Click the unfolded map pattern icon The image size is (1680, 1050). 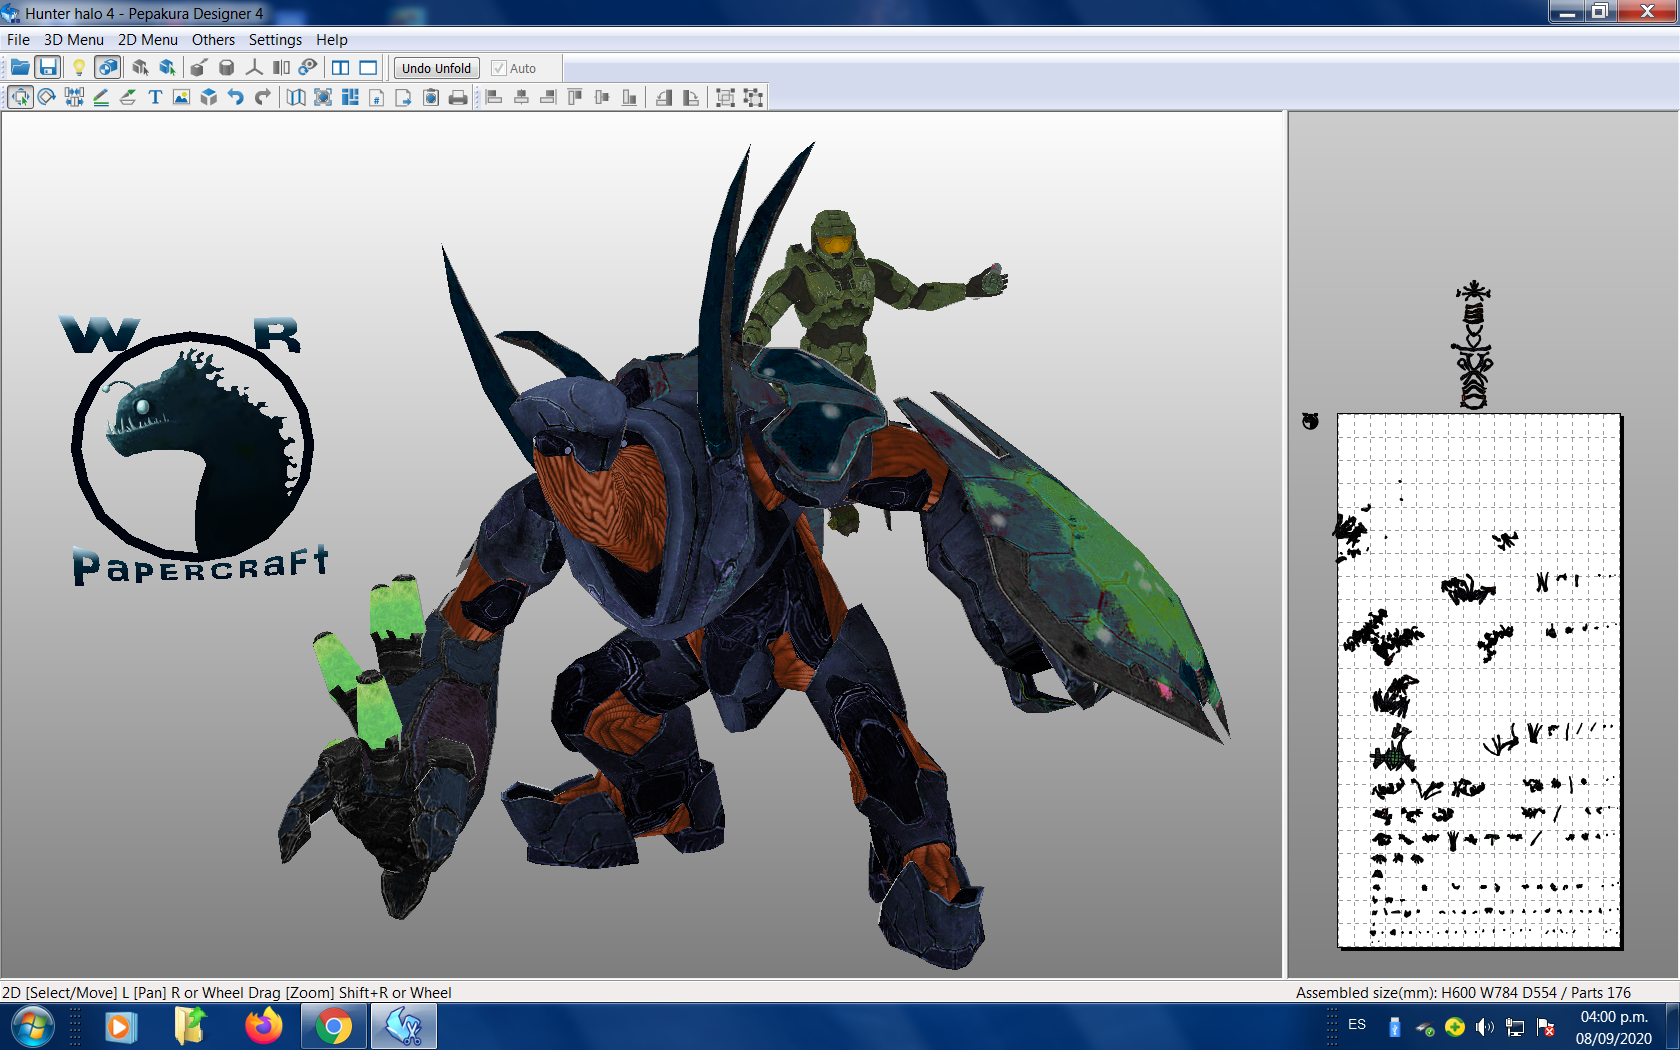point(296,97)
